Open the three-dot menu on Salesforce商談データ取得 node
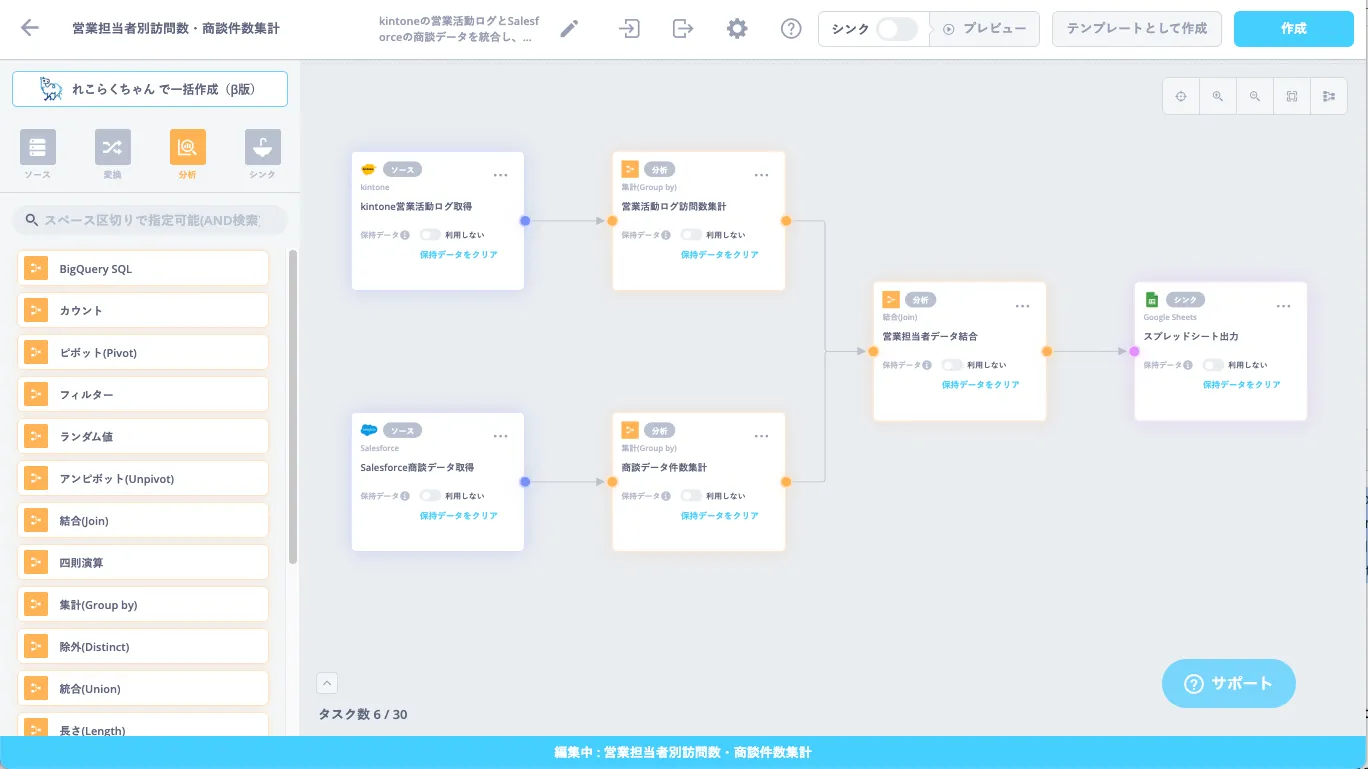This screenshot has width=1368, height=769. pos(500,436)
